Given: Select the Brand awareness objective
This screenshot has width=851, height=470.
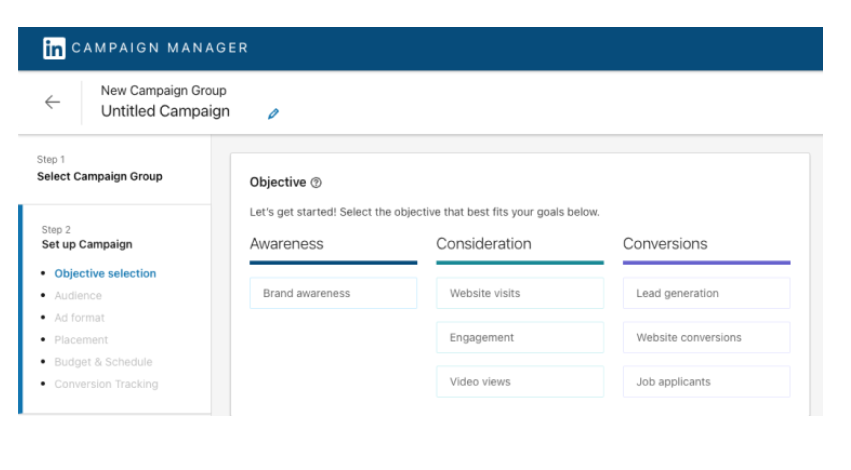Looking at the screenshot, I should click(333, 293).
